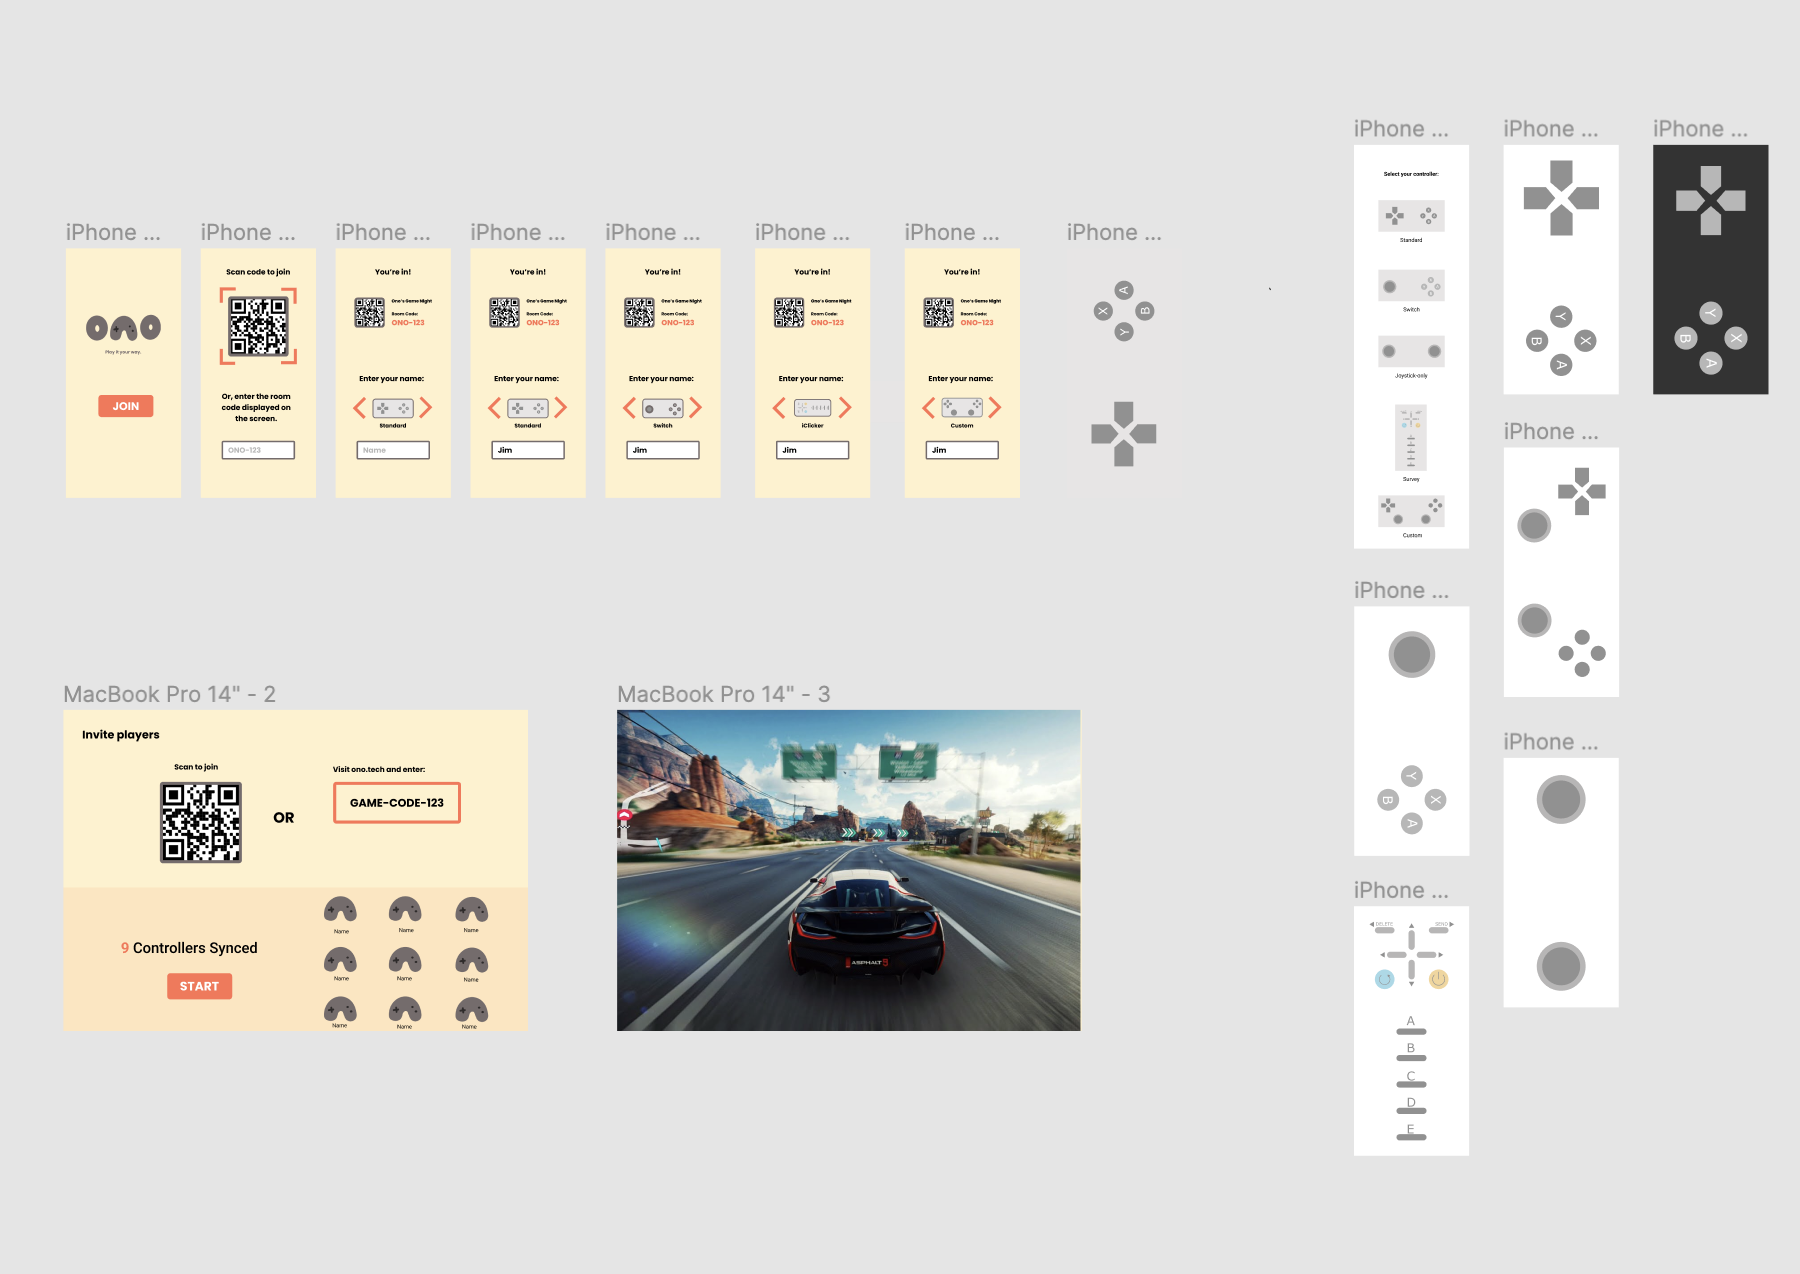Select the MacBook Pro 14" - 3 frame label
This screenshot has height=1274, width=1800.
click(723, 694)
